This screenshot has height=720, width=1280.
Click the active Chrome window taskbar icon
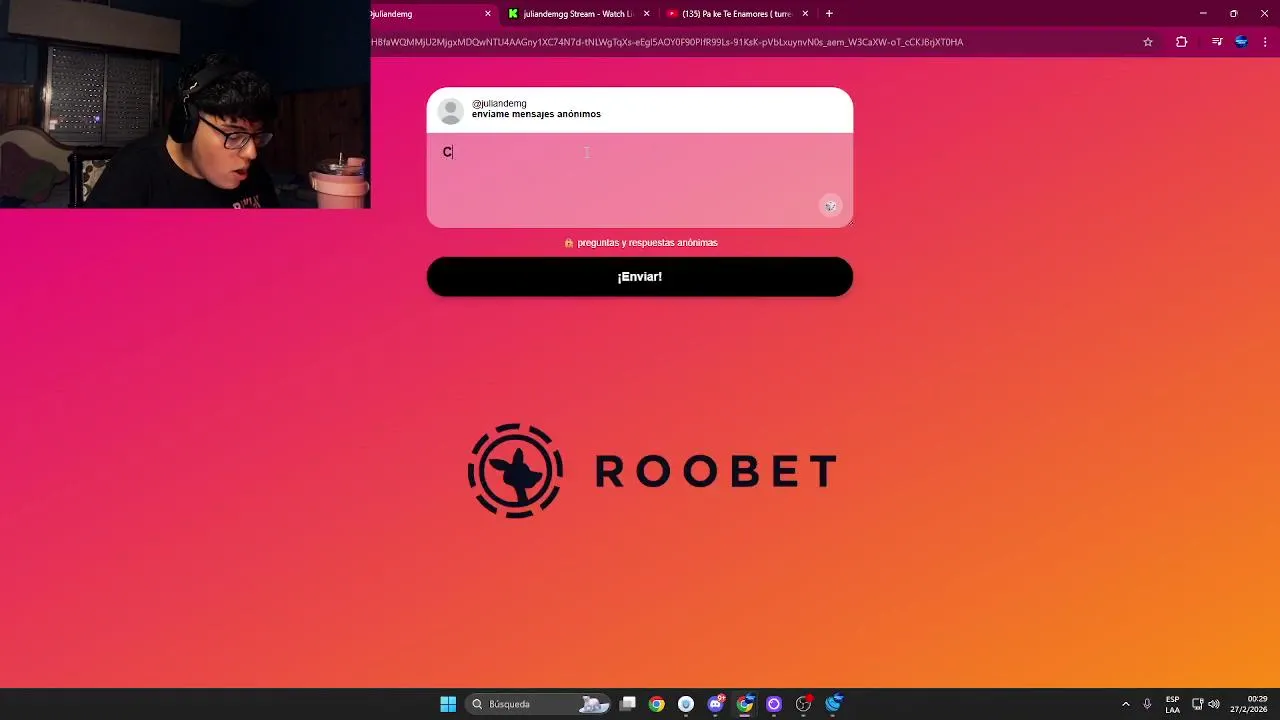(x=745, y=704)
